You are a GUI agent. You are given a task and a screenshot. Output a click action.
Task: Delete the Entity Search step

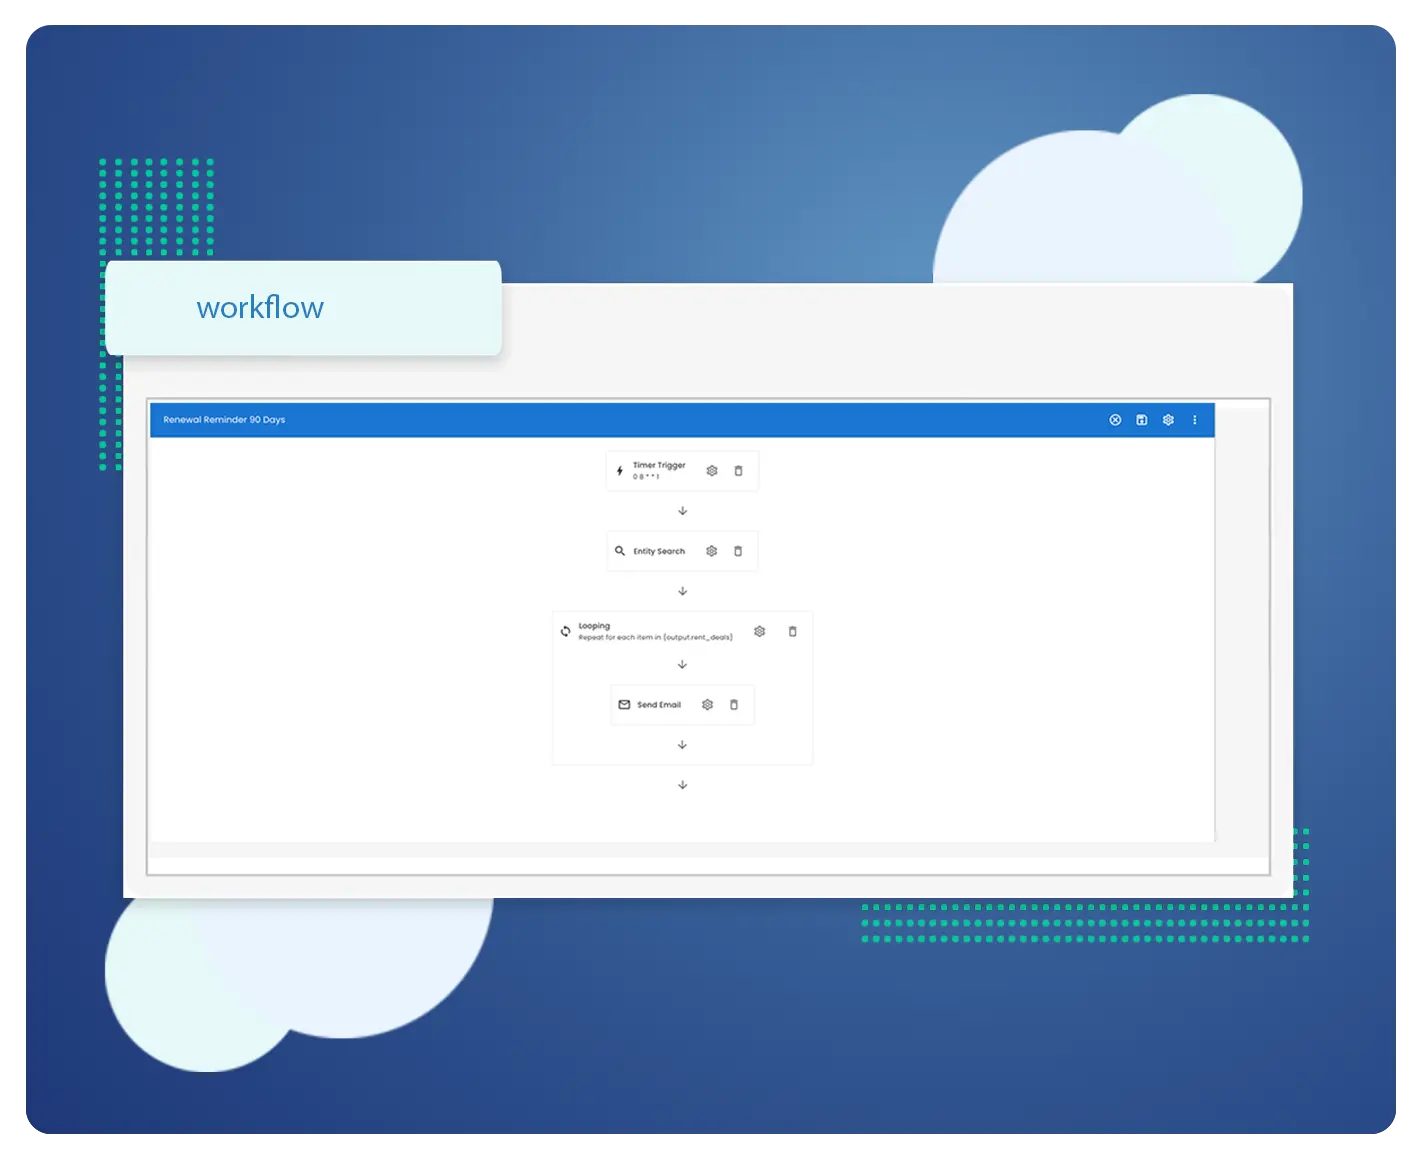point(739,551)
